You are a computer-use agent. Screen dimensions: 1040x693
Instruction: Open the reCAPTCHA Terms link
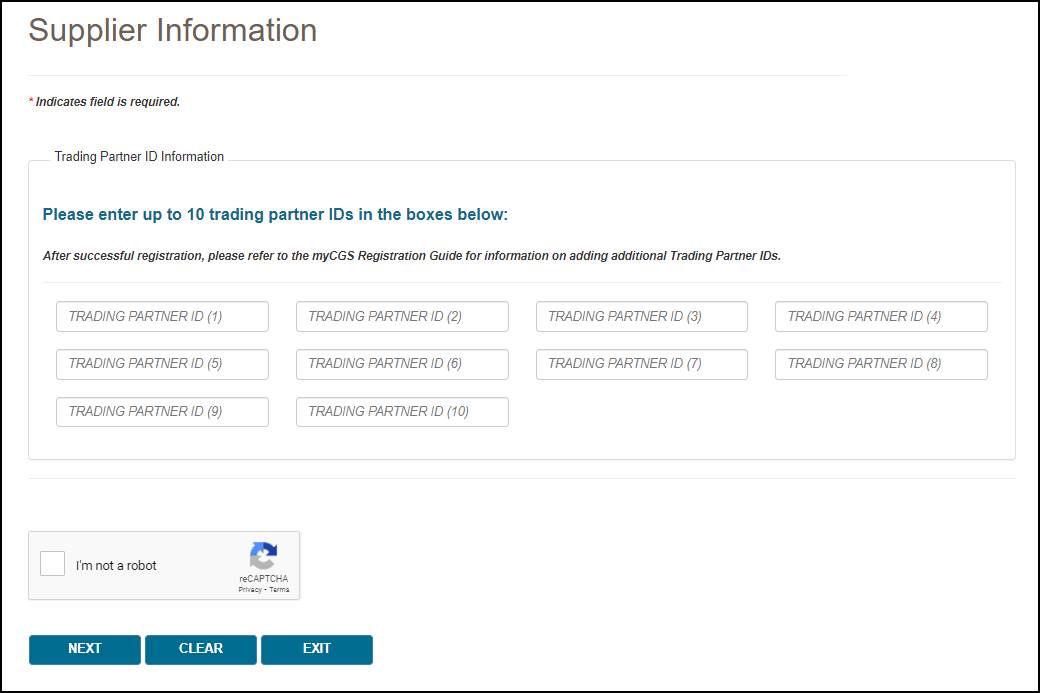pyautogui.click(x=279, y=590)
